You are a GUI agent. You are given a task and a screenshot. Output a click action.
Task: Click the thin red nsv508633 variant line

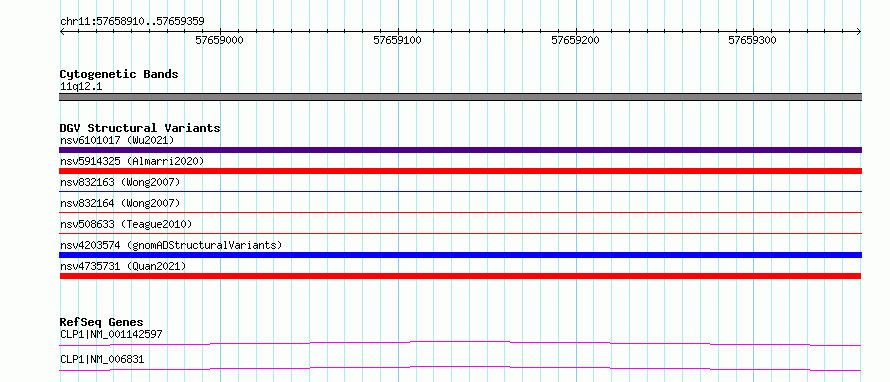coord(460,233)
